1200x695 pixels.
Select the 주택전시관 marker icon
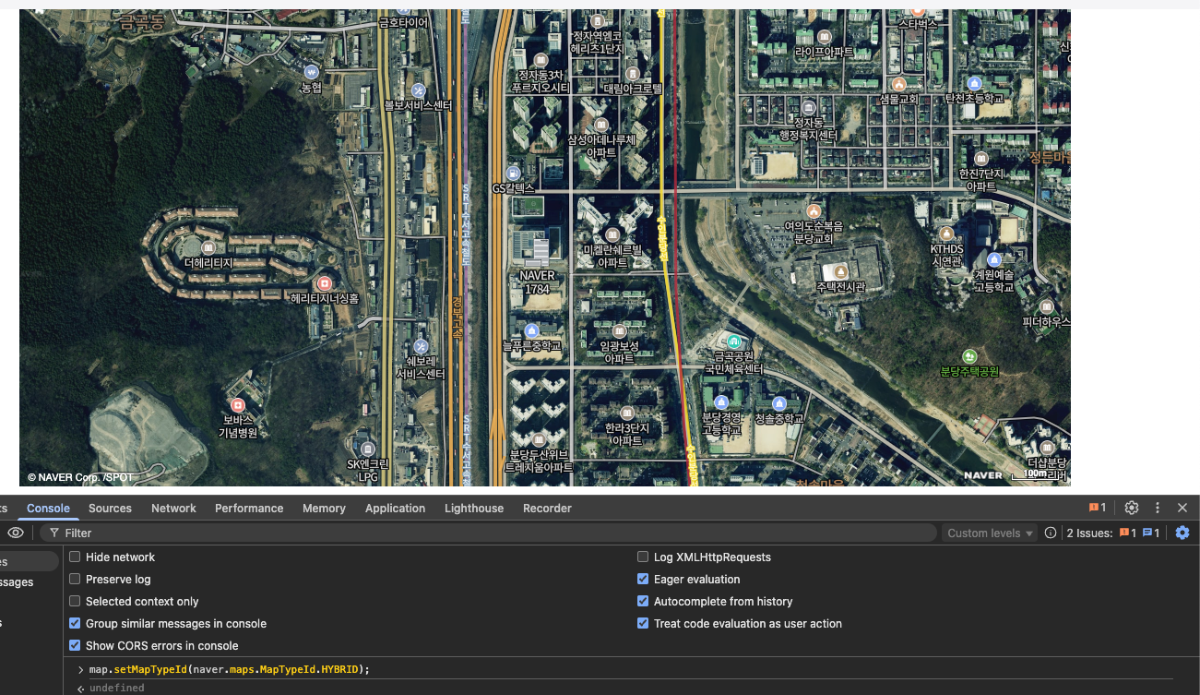pos(840,271)
